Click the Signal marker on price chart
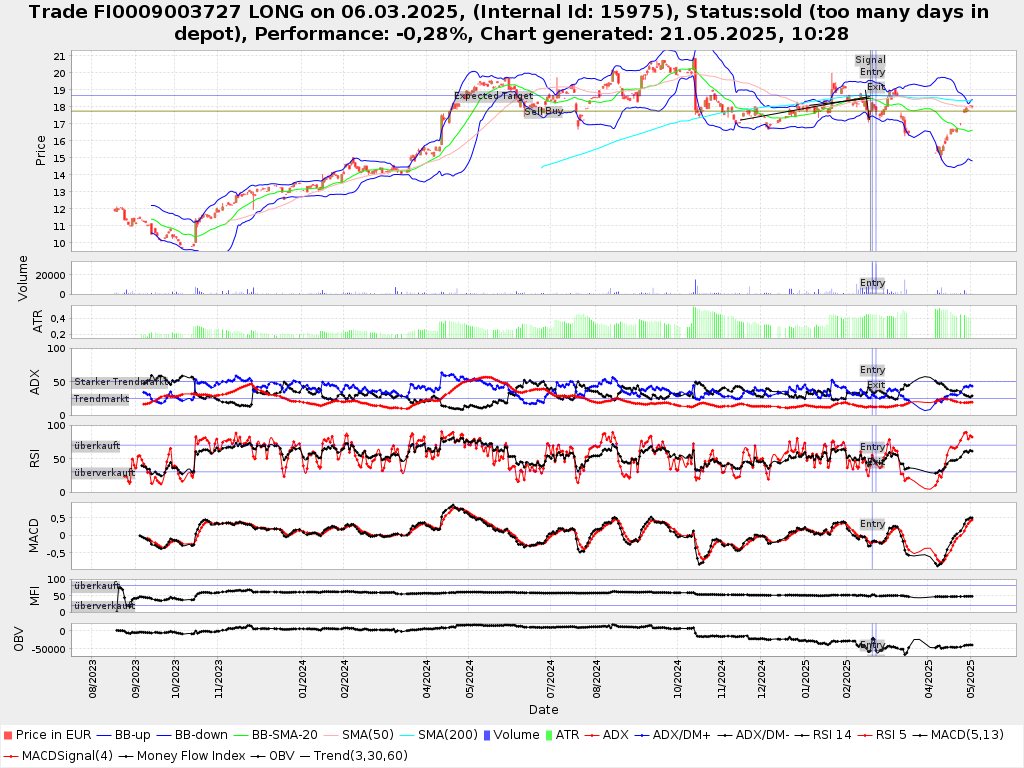This screenshot has width=1024, height=768. 870,60
